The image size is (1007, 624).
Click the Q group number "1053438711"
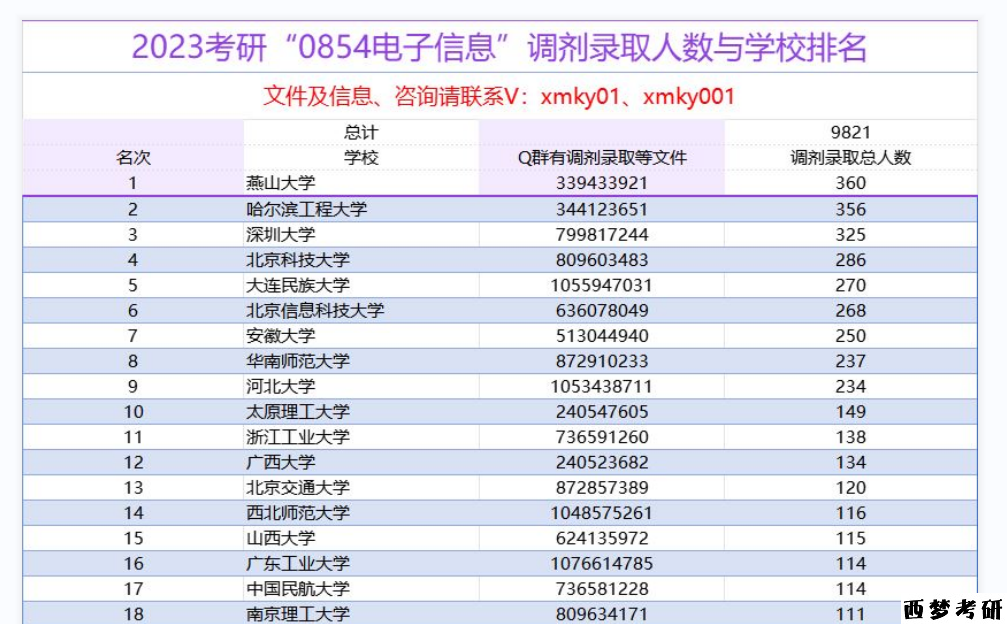(x=602, y=386)
